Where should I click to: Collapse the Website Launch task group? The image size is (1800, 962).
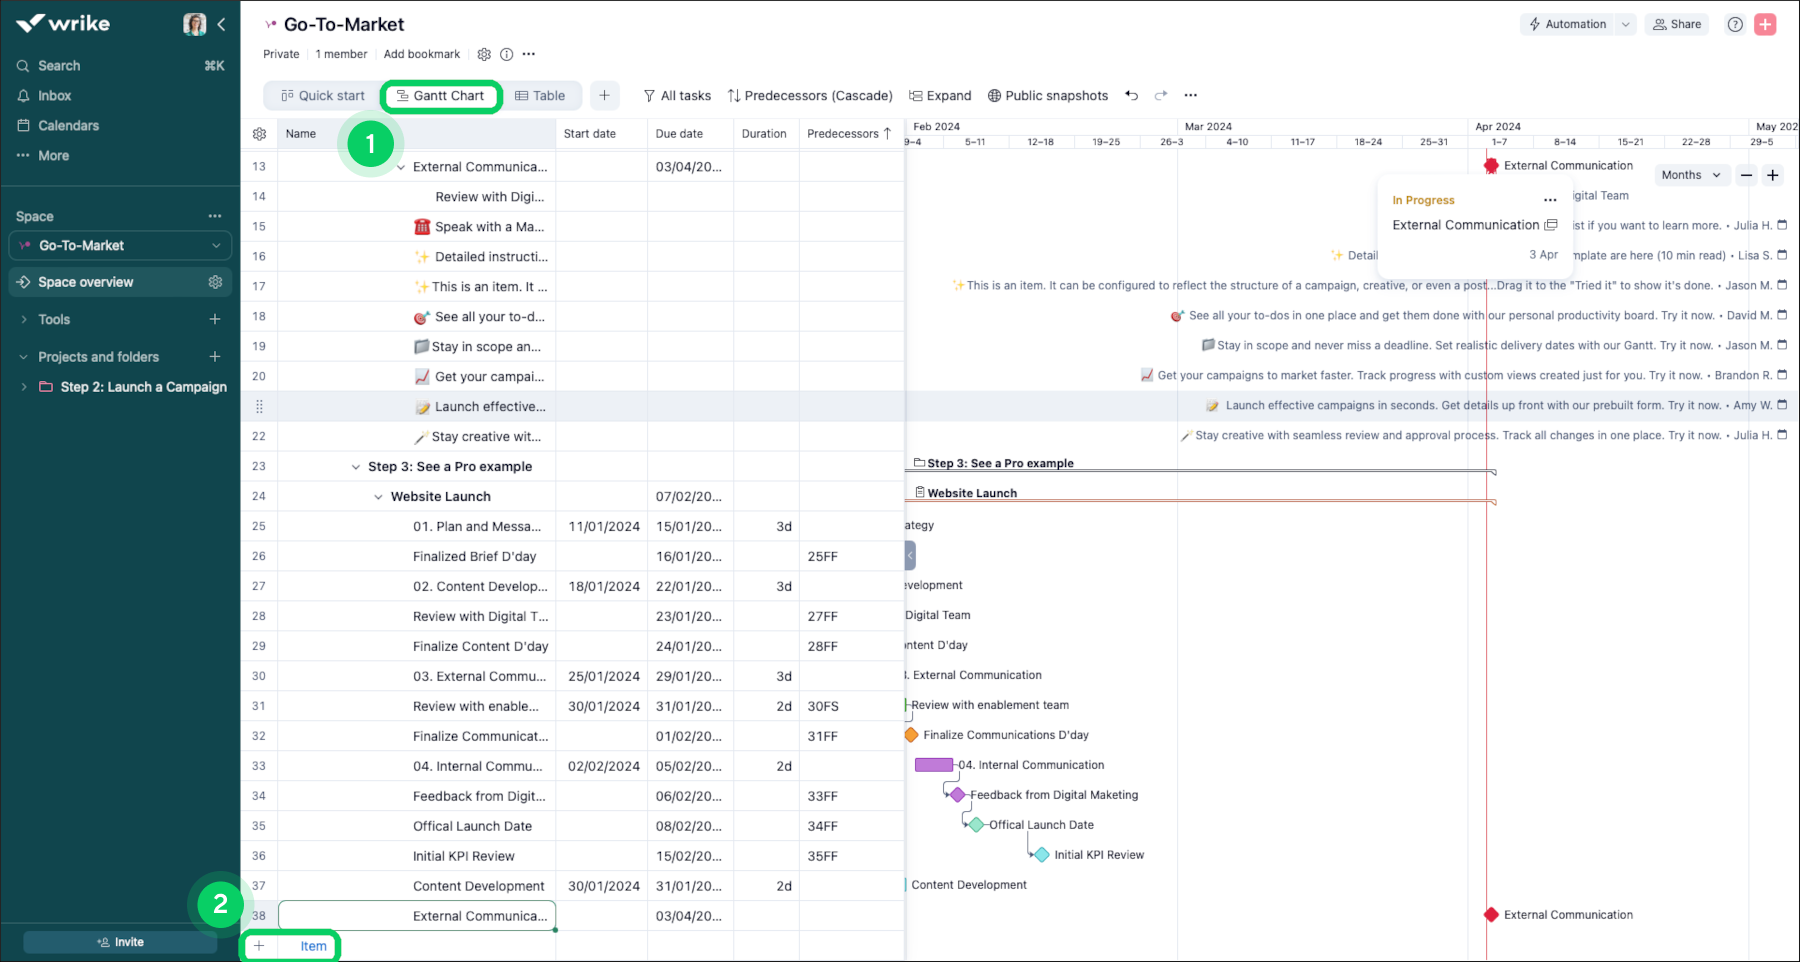pyautogui.click(x=378, y=496)
